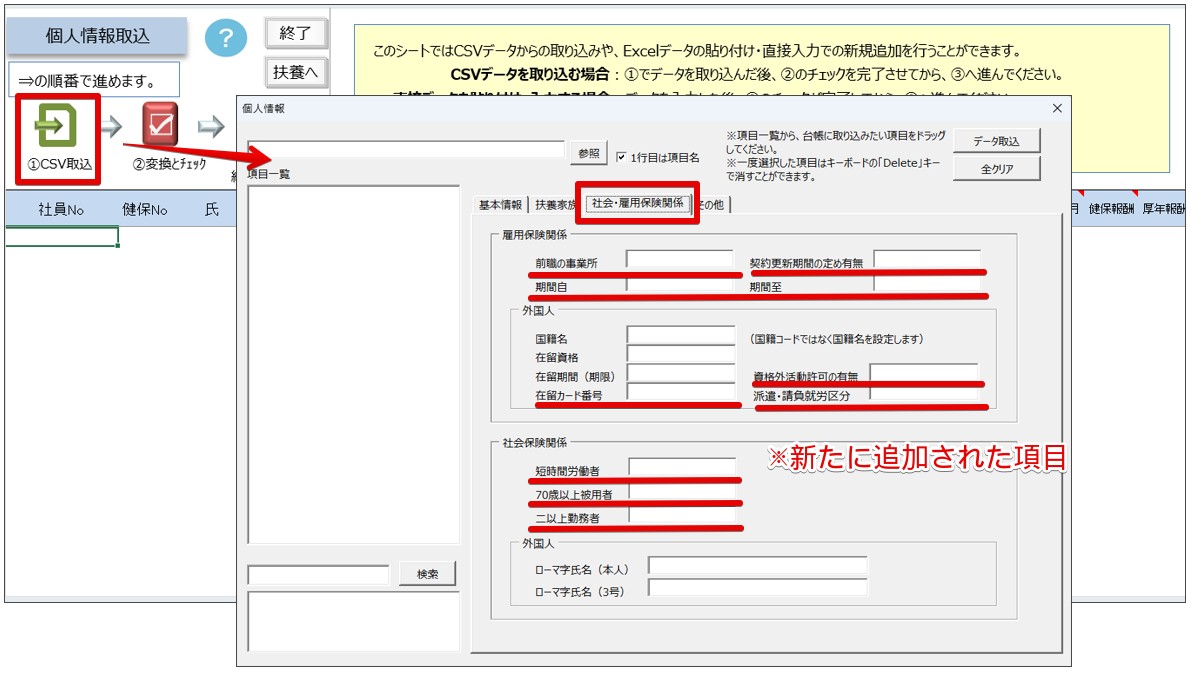Click the ローマ字氏名（本人） field
This screenshot has width=1191, height=673.
757,566
